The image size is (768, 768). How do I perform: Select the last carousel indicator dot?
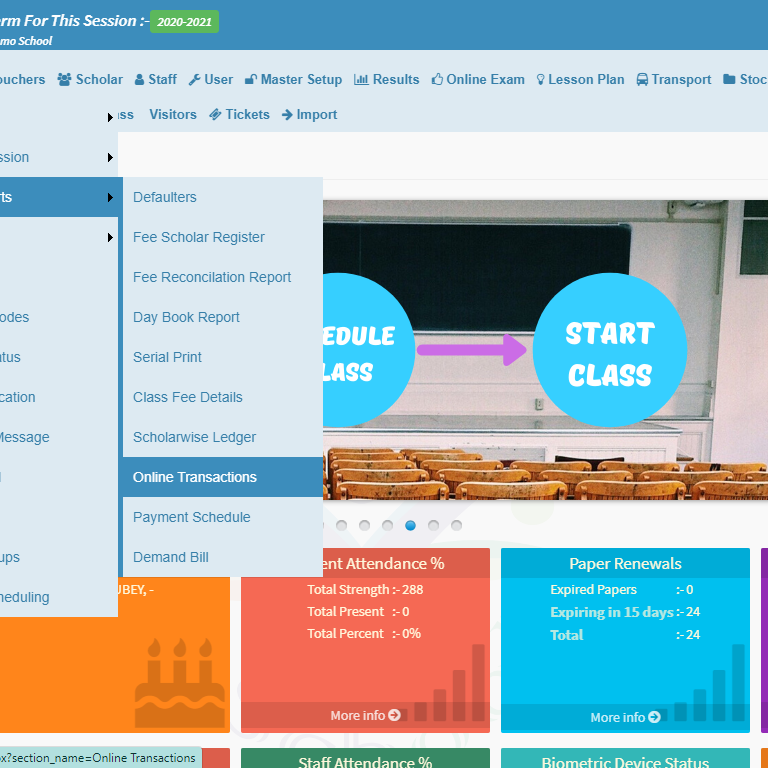click(456, 525)
